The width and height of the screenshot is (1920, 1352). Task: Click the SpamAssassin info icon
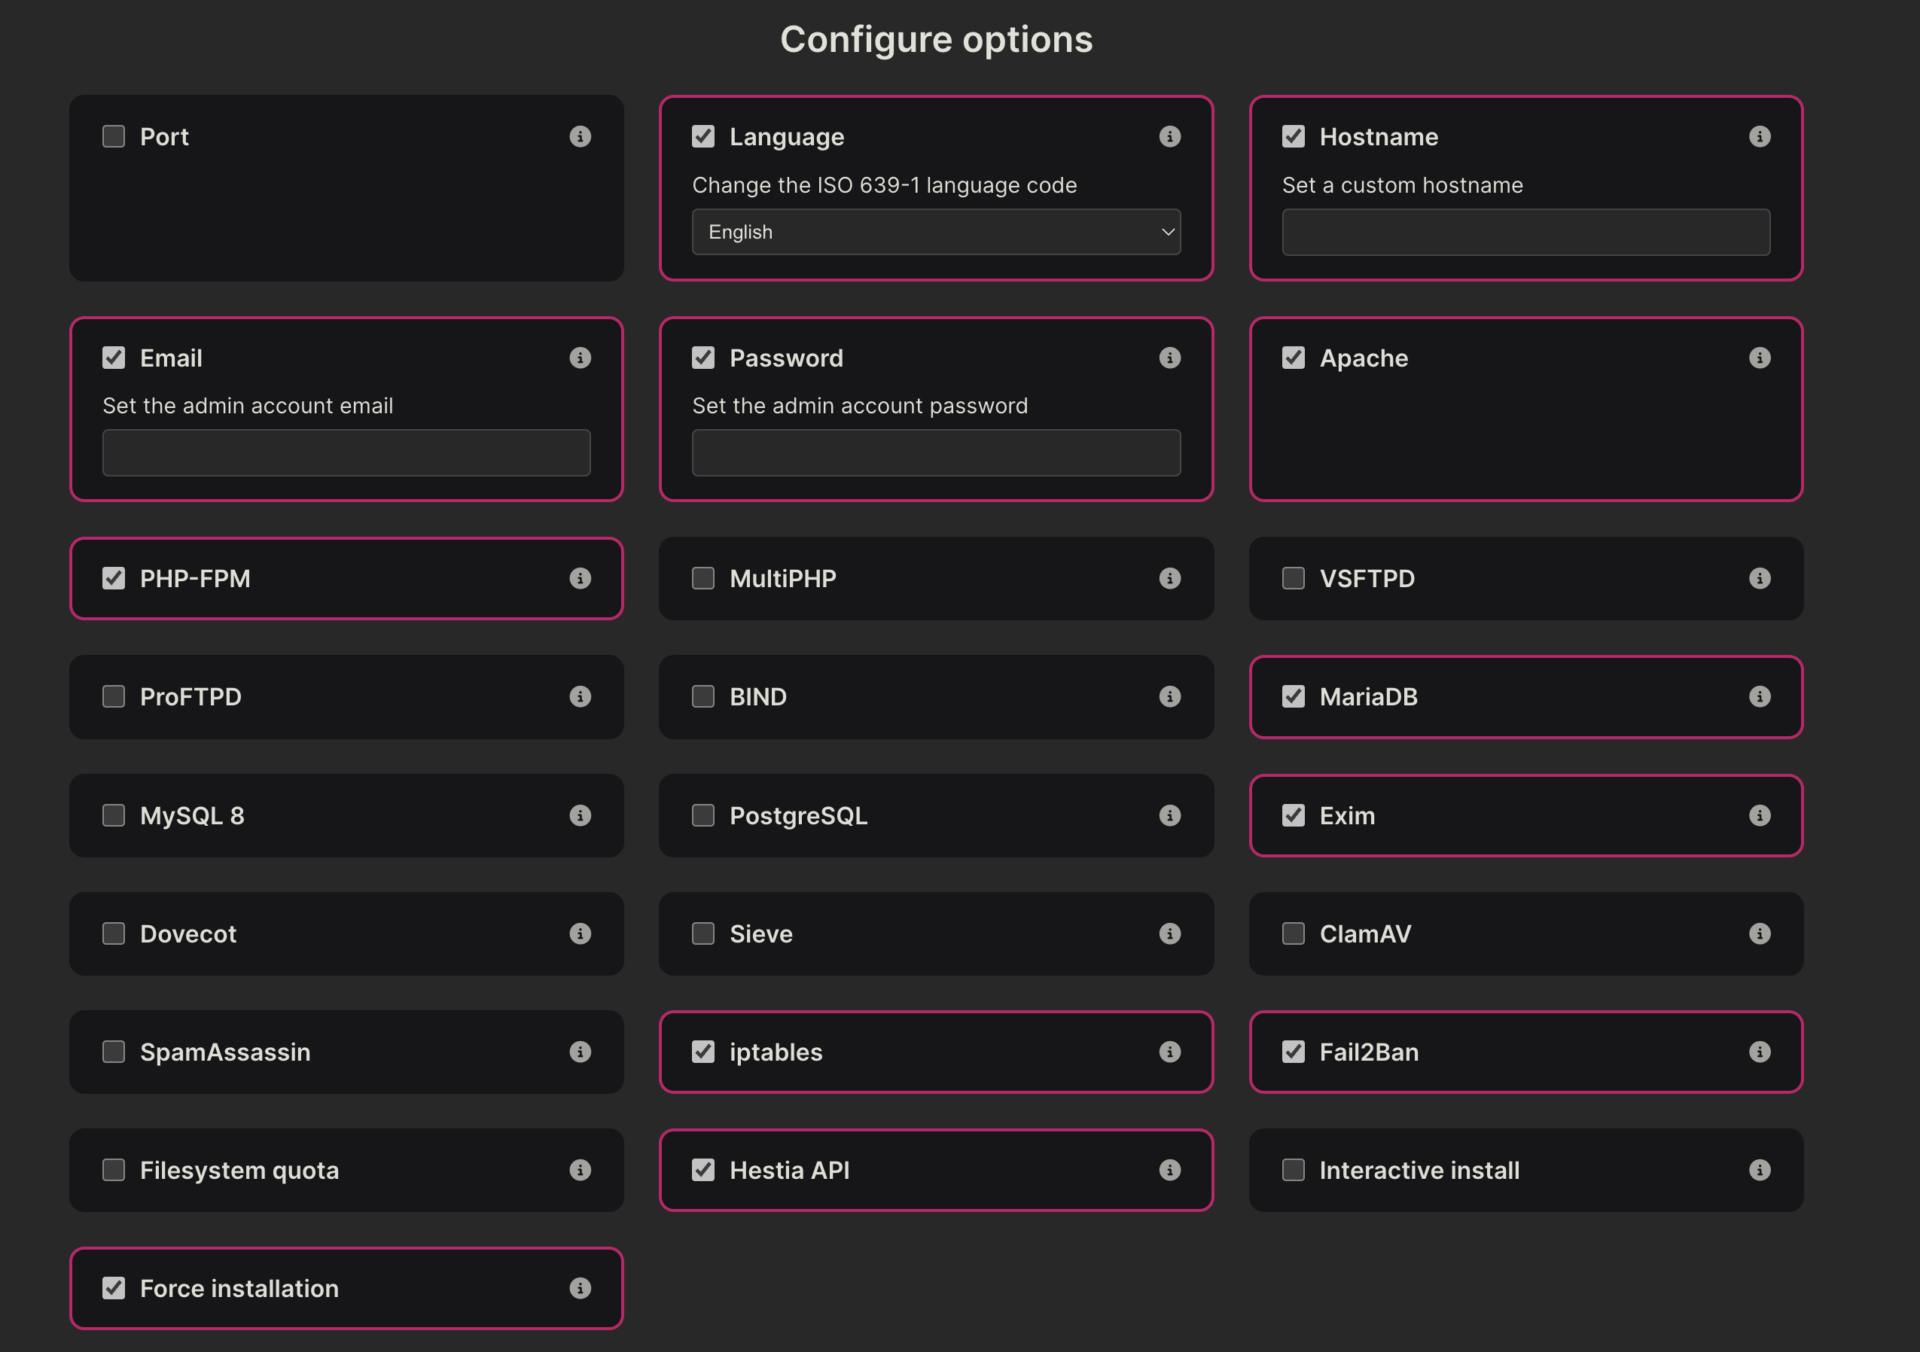[580, 1051]
